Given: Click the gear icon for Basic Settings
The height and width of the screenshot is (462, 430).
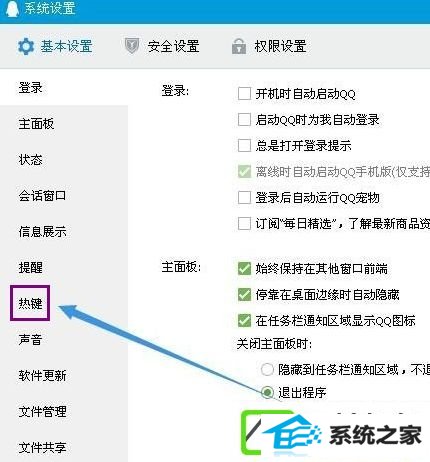Looking at the screenshot, I should [26, 46].
